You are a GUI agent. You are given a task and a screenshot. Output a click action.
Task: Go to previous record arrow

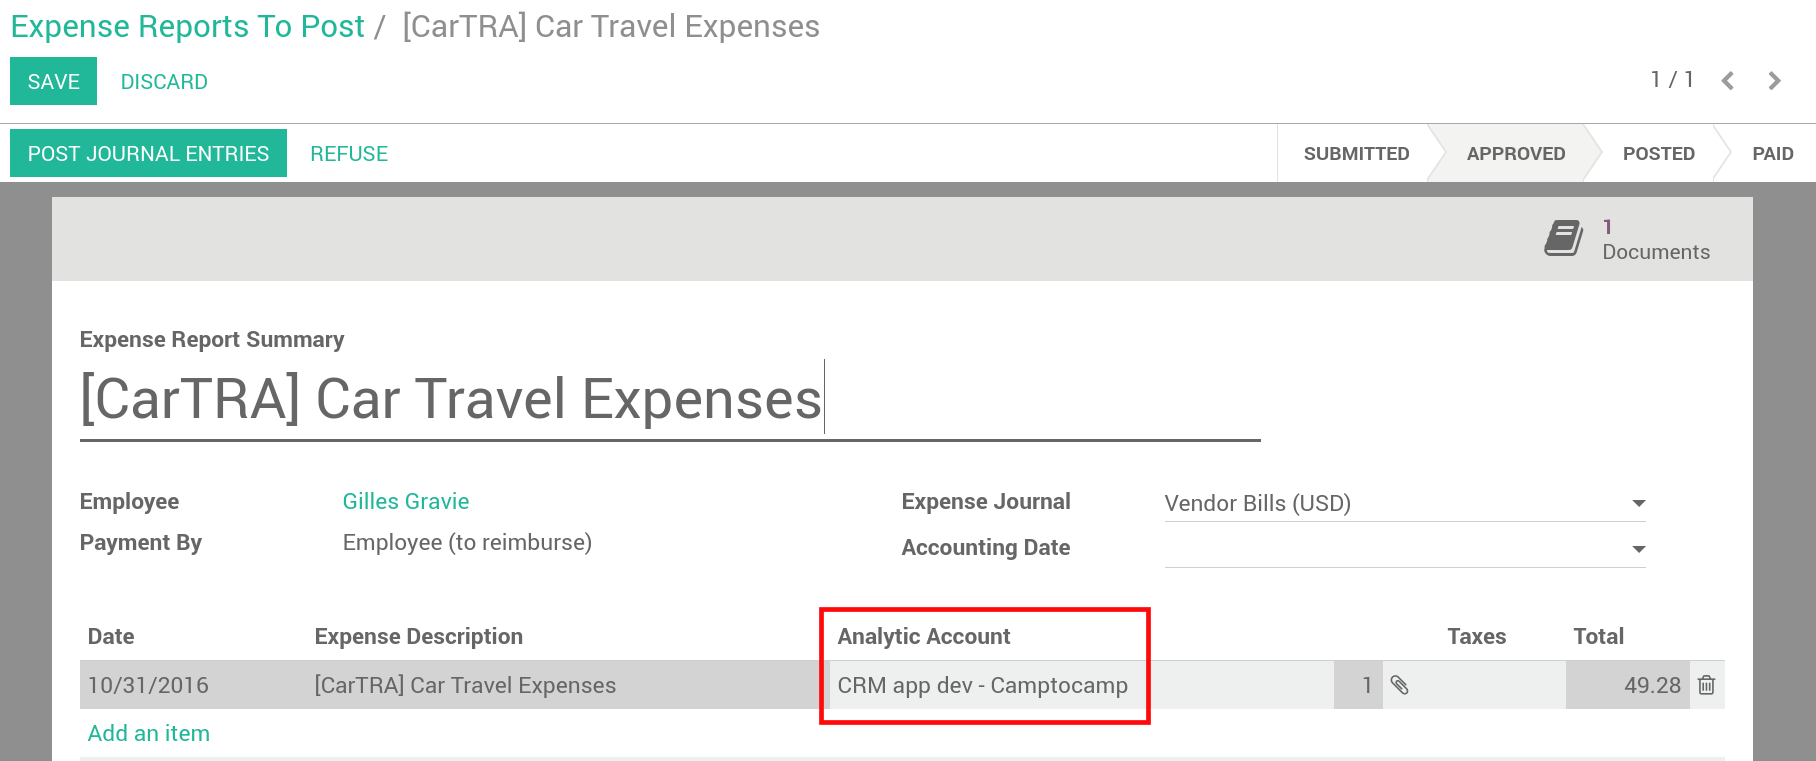click(1727, 81)
